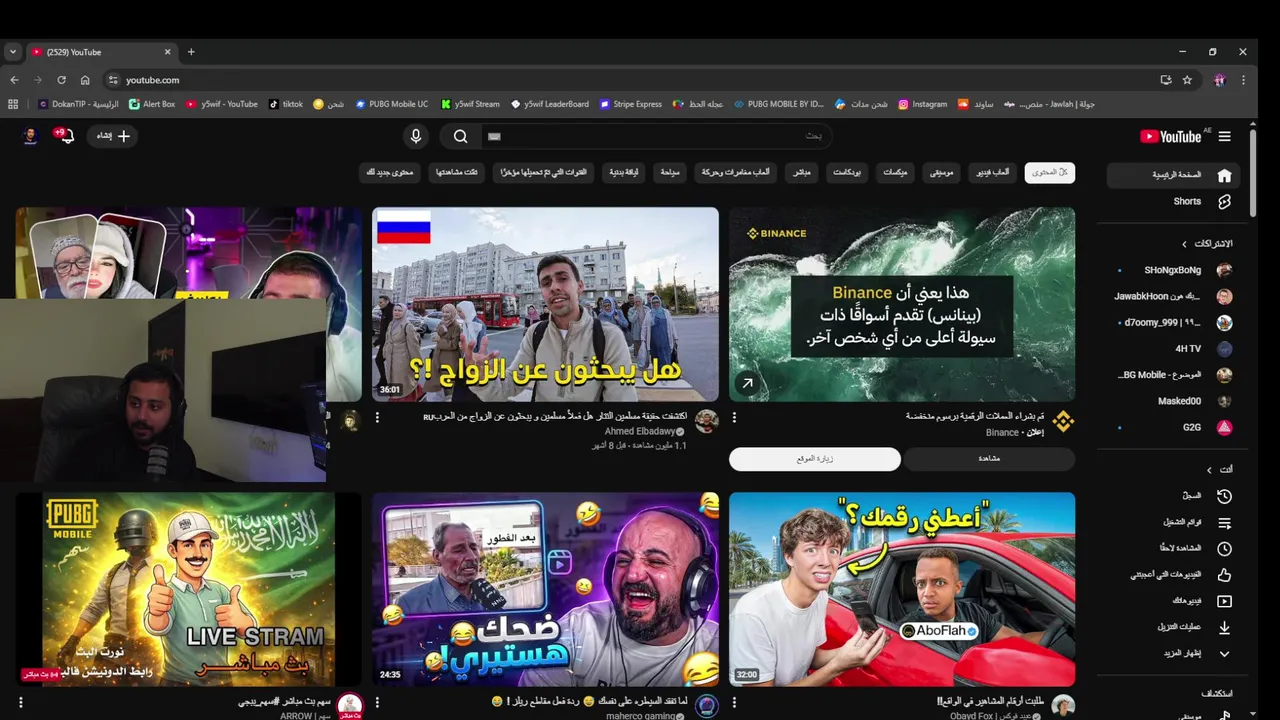The width and height of the screenshot is (1280, 720).
Task: Open Ahmed Elbadawy channel avatar
Action: click(706, 421)
